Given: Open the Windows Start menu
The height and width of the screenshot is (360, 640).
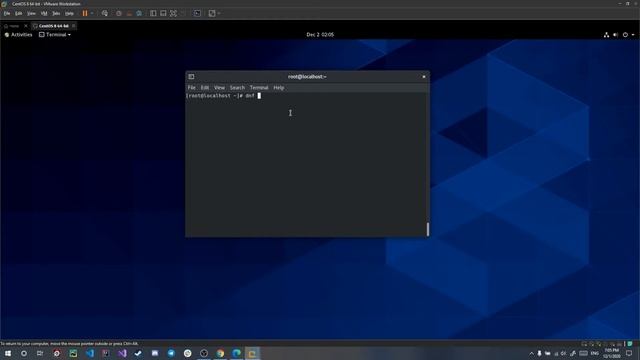Looking at the screenshot, I should click(8, 353).
